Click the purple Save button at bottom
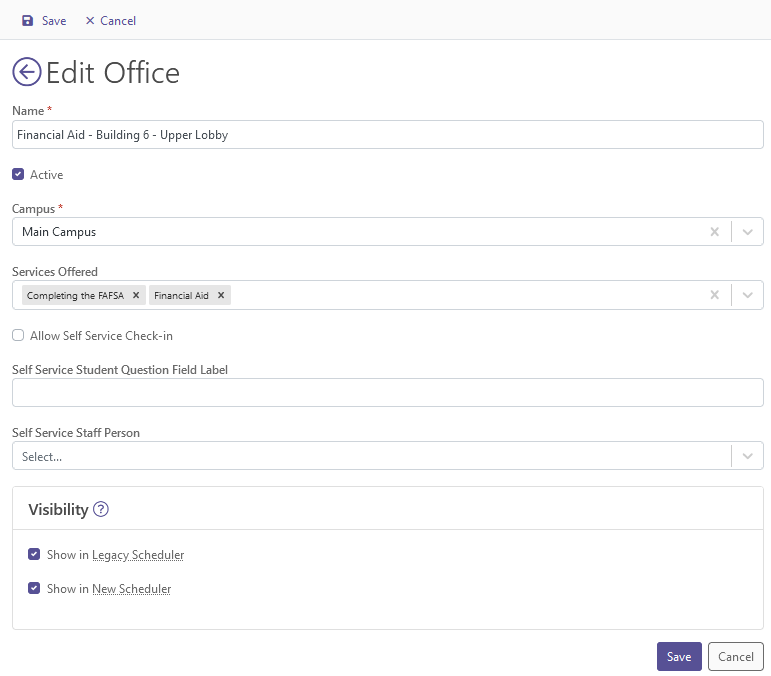The image size is (771, 676). (679, 656)
